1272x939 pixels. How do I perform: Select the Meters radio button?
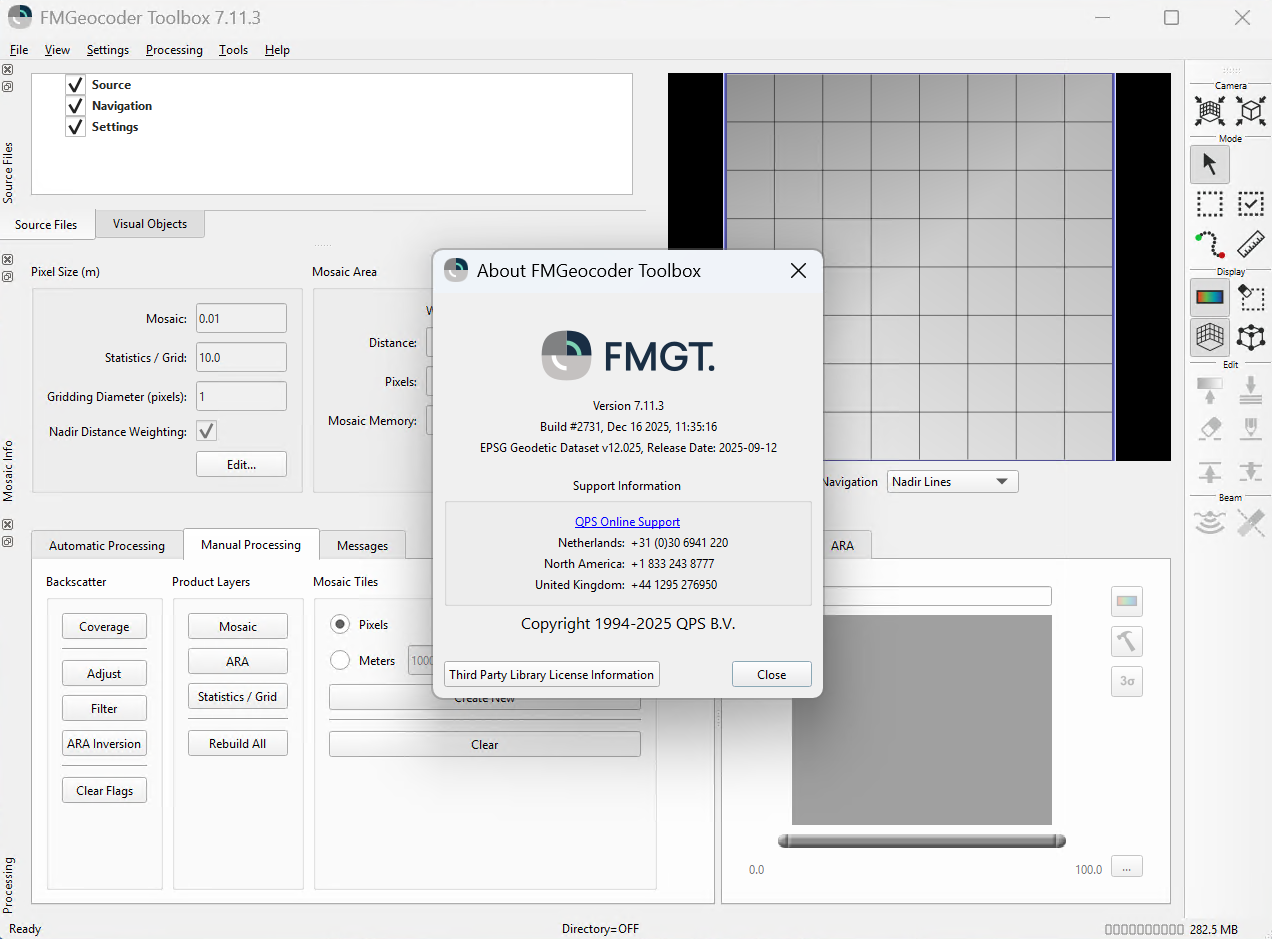340,660
